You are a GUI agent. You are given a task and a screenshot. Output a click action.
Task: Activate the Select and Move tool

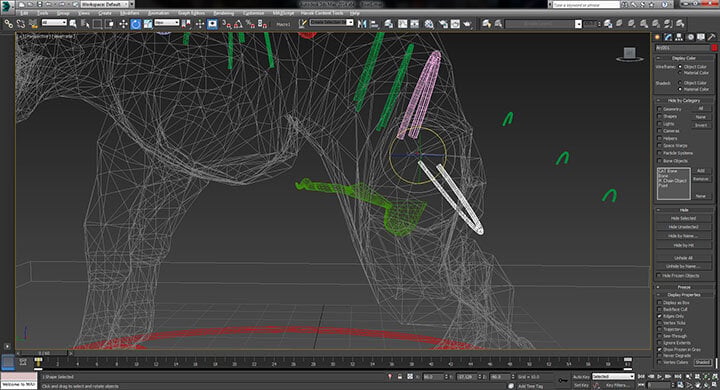coord(123,24)
